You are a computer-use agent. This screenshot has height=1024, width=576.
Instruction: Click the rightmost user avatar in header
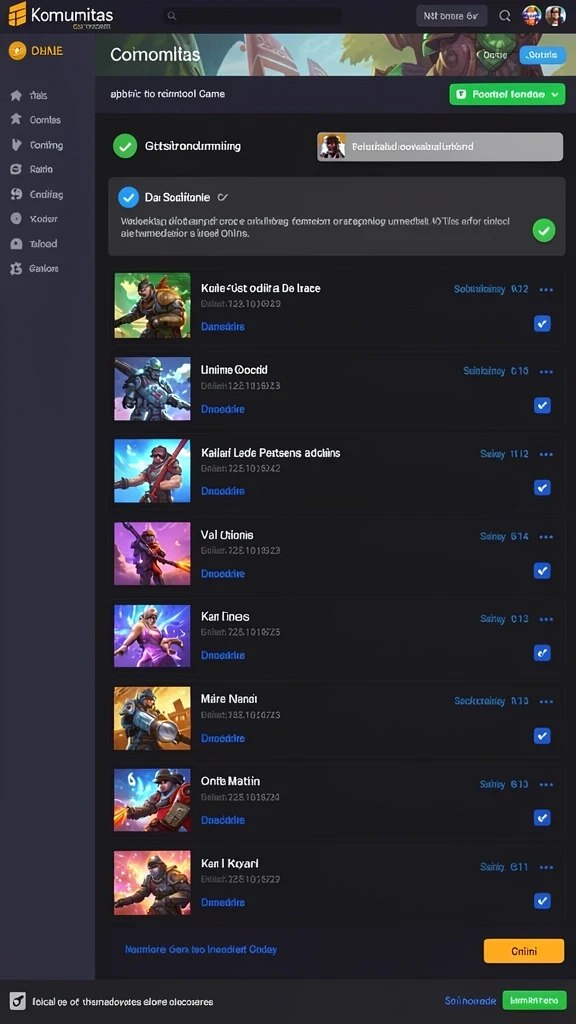point(555,16)
